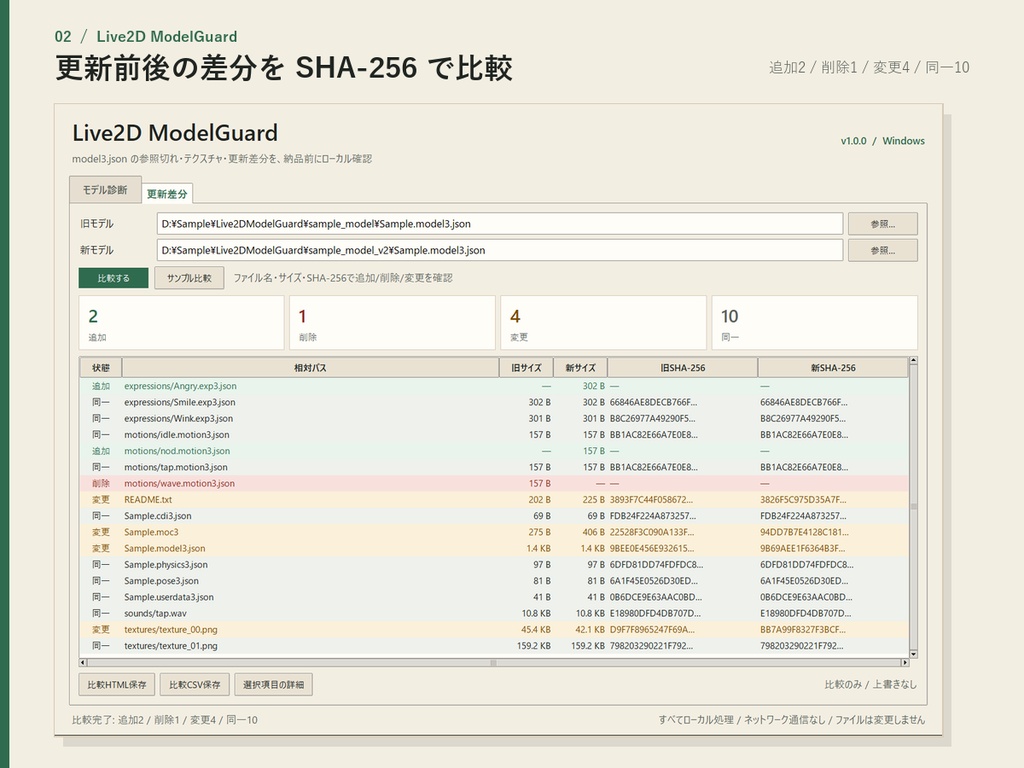Select row expressions/Angry.exp3.json
The width and height of the screenshot is (1024, 768).
click(494, 386)
